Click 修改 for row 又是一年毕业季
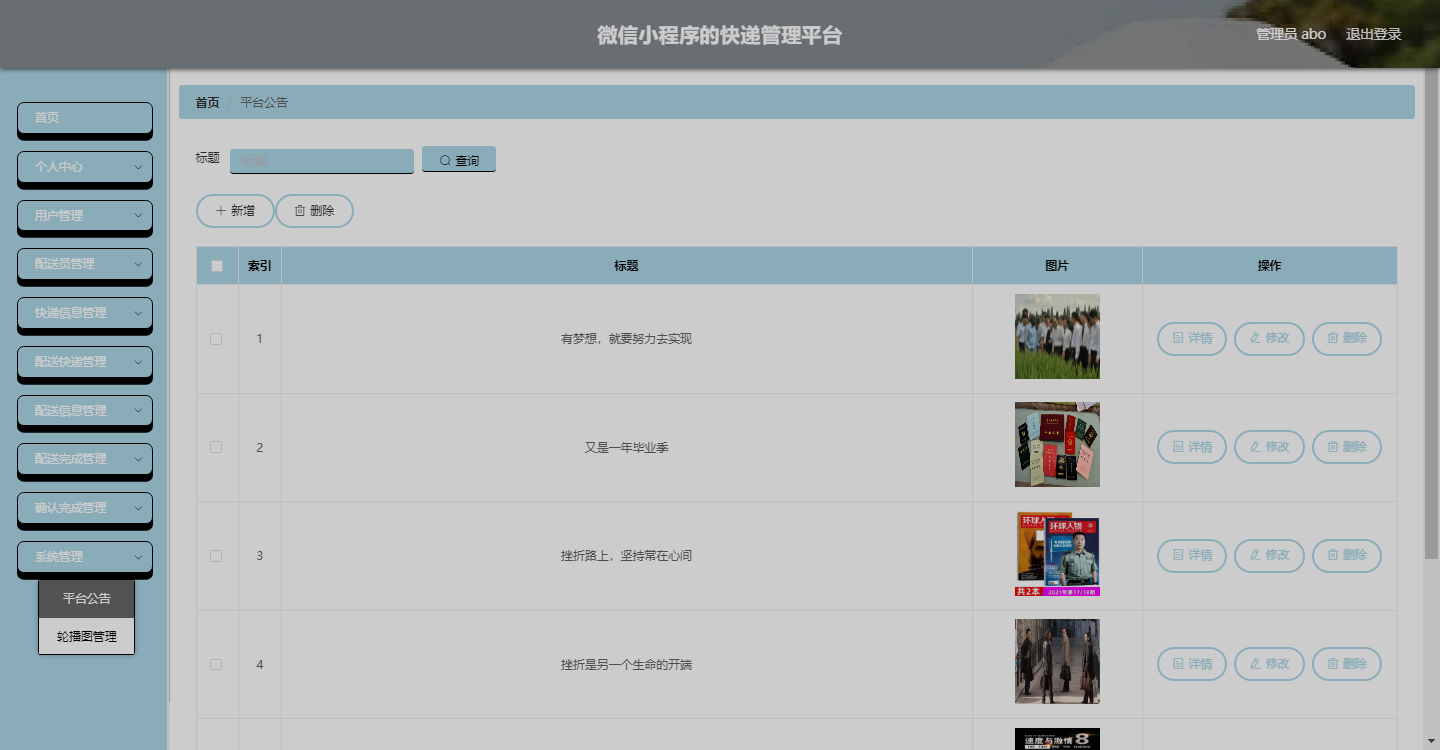Viewport: 1440px width, 750px height. 1269,447
